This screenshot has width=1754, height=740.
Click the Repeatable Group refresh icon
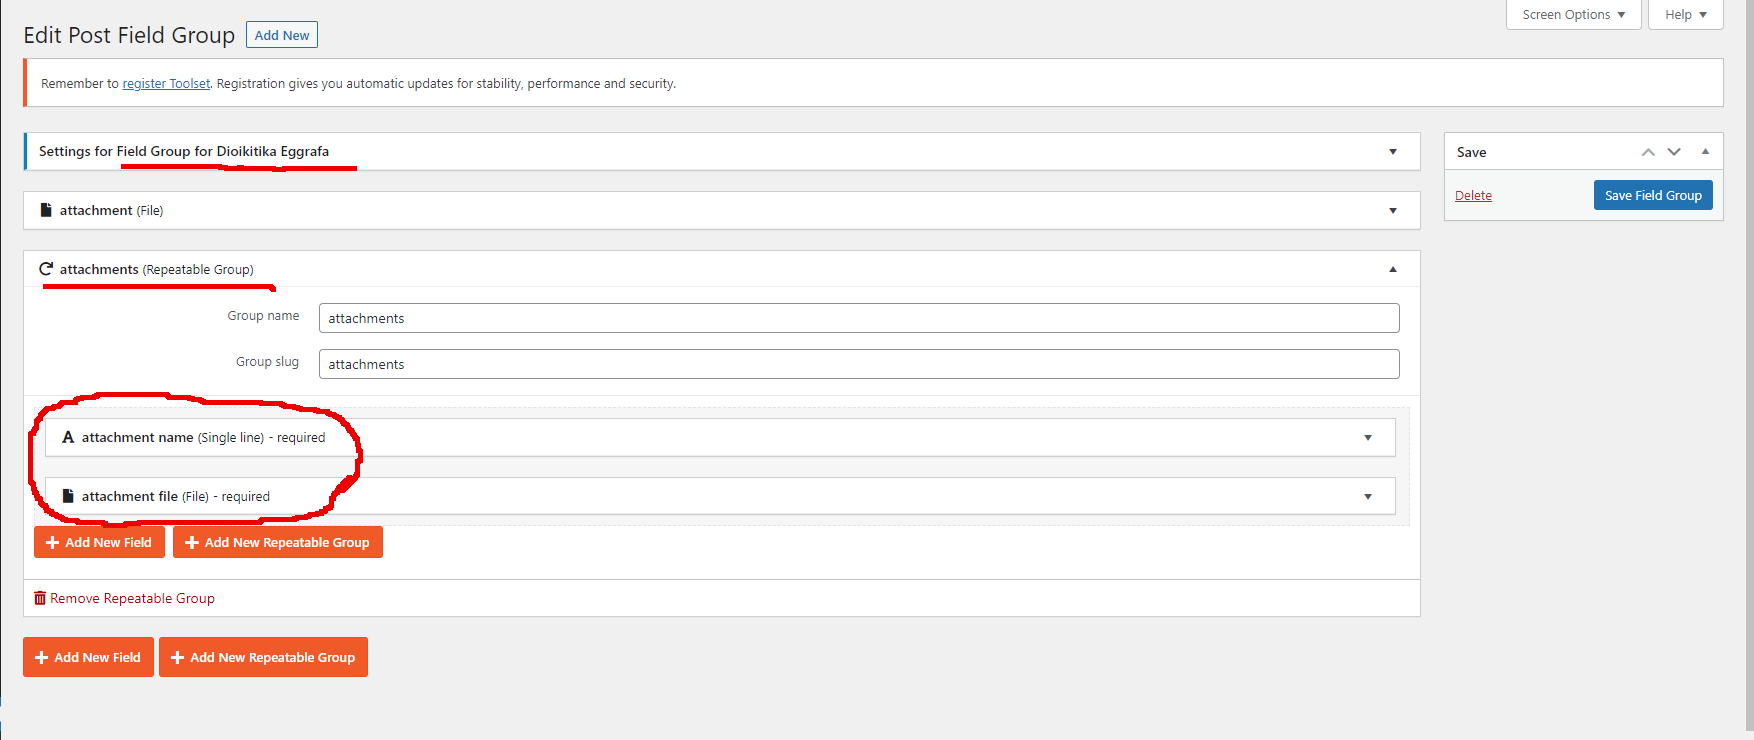coord(46,269)
